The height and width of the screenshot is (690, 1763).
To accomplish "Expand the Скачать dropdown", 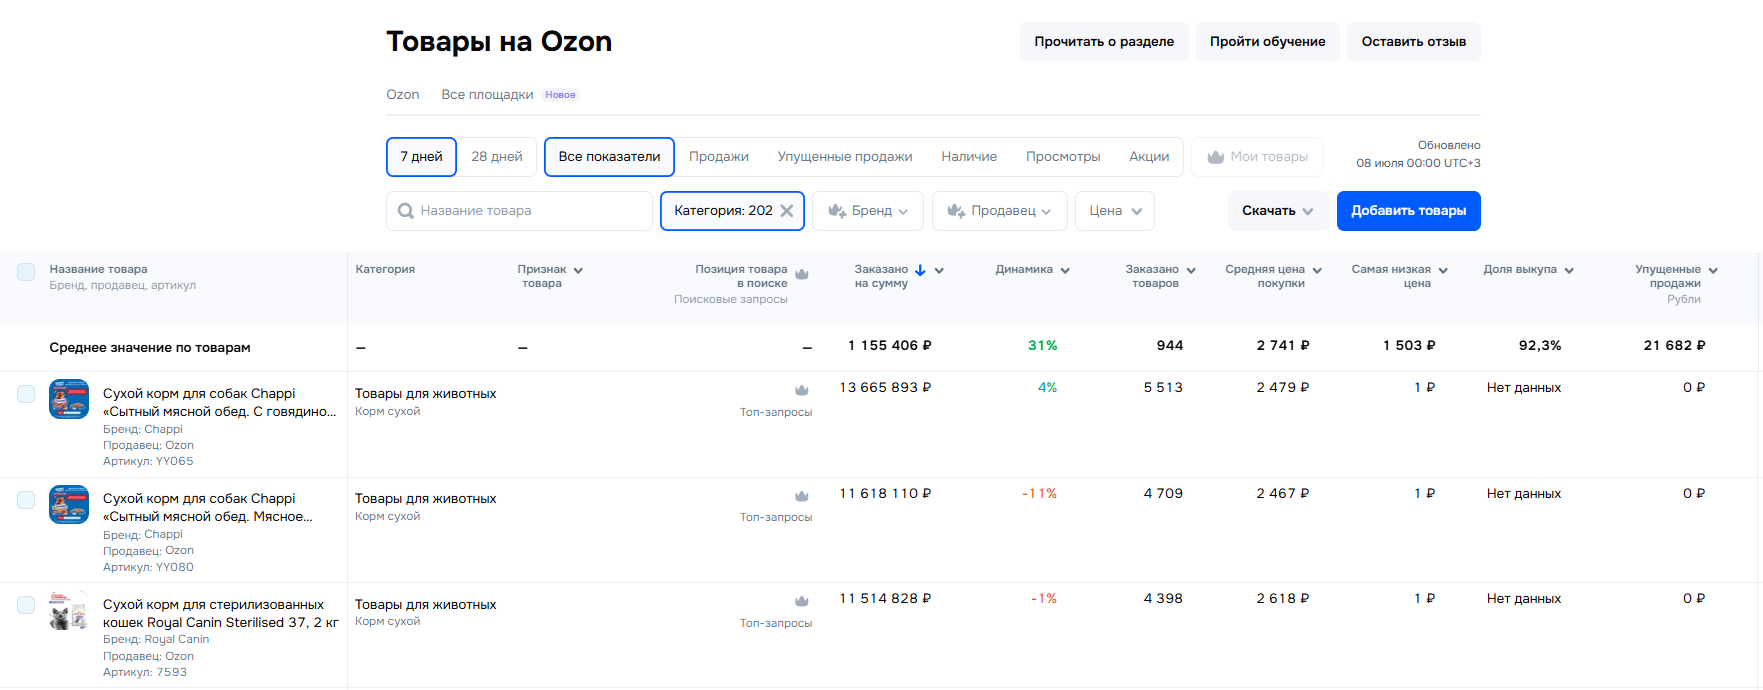I will tap(1278, 211).
